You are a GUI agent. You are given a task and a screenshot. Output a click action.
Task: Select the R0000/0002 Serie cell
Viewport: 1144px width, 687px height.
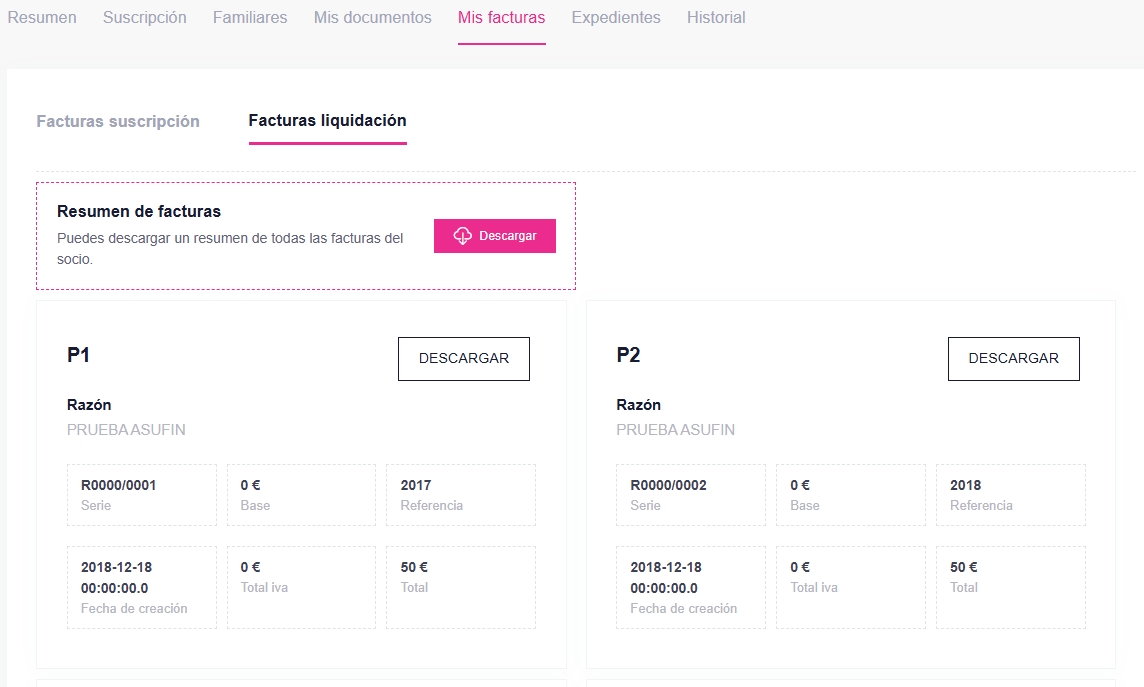[690, 495]
